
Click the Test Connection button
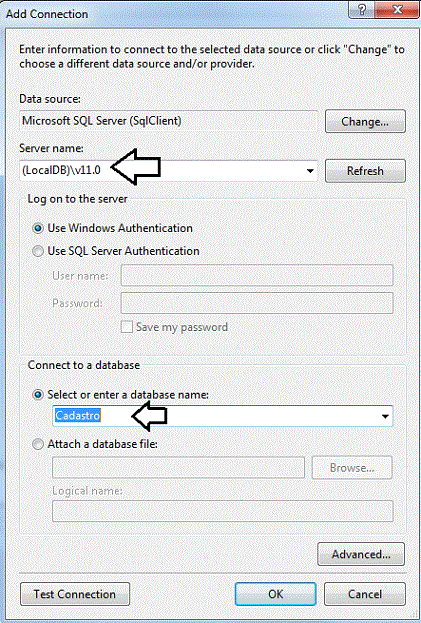point(75,594)
